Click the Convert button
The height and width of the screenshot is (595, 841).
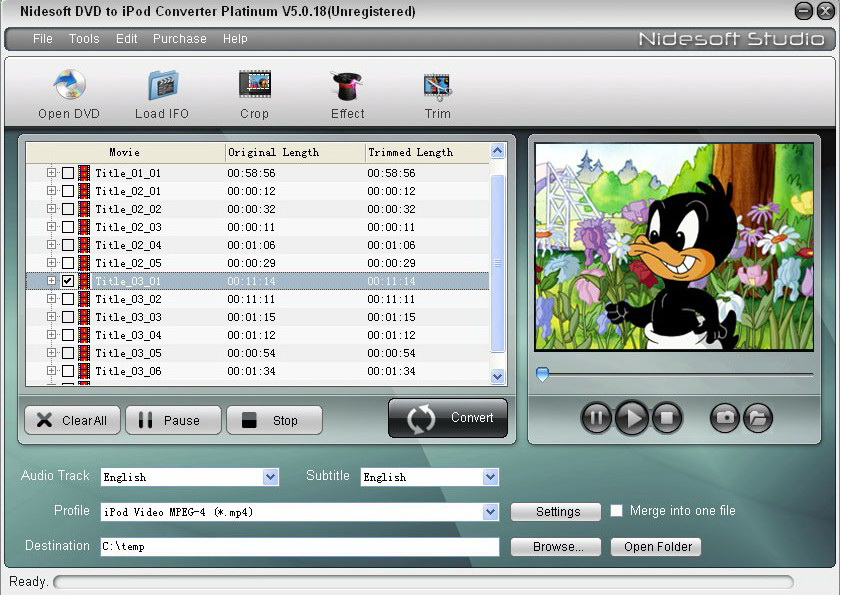448,418
